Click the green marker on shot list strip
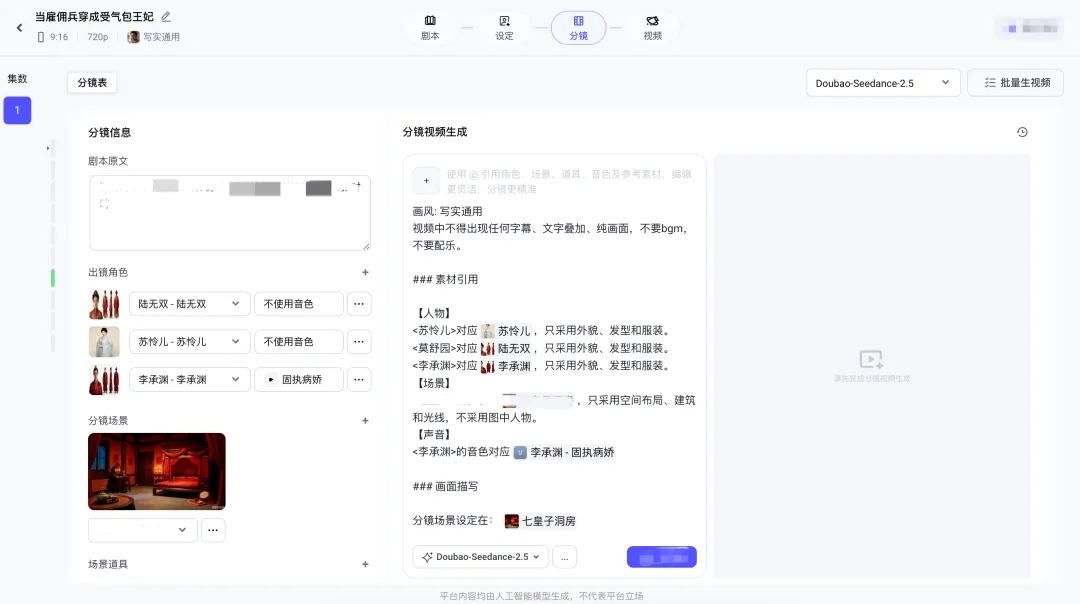The image size is (1080, 604). (52, 278)
